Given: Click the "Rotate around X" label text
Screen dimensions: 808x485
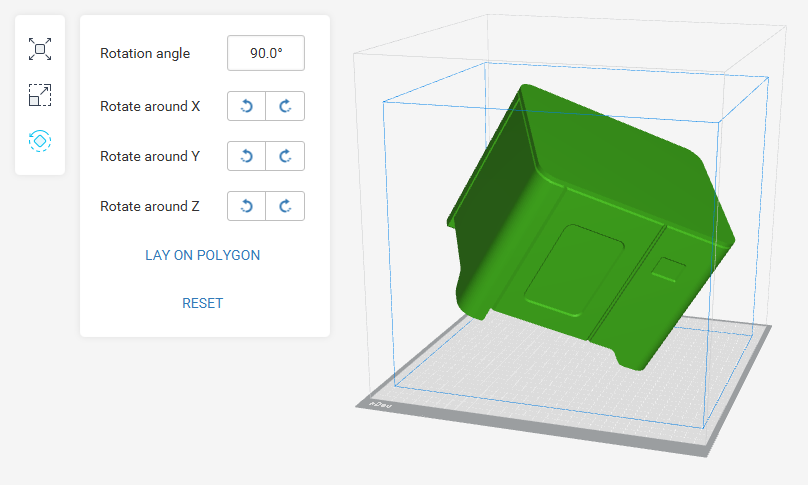Looking at the screenshot, I should (150, 106).
